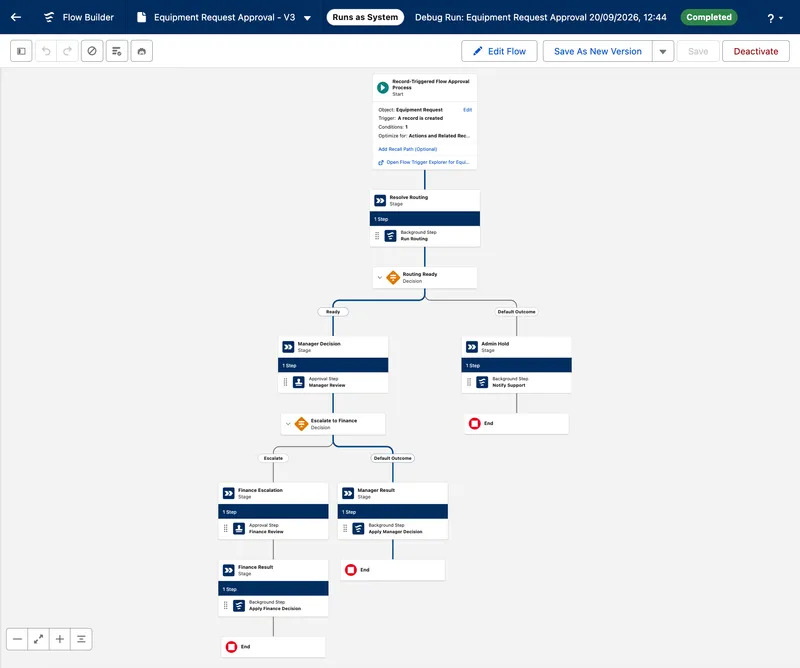
Task: Click Apply Manager Decision step icon
Action: click(359, 529)
